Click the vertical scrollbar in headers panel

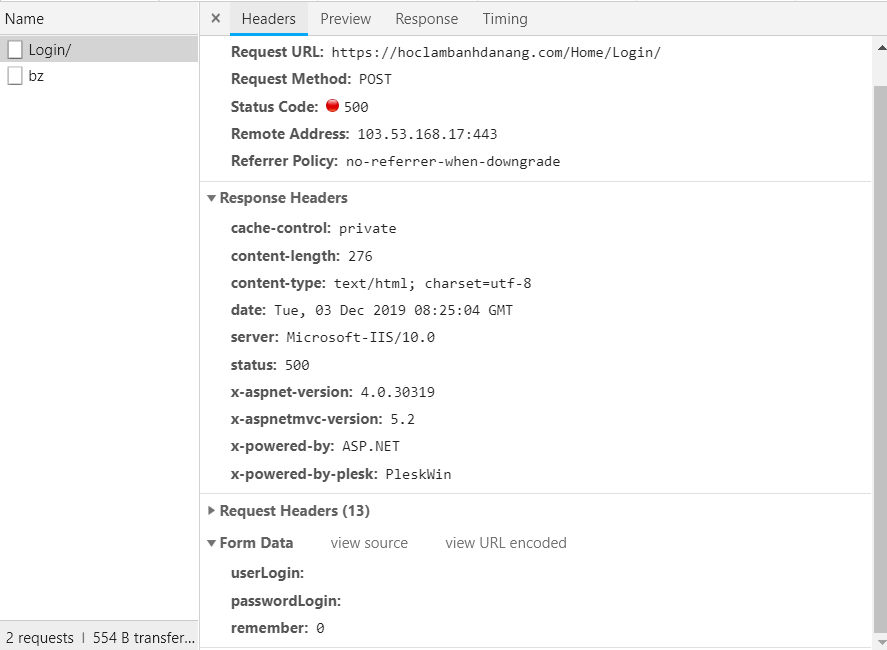pyautogui.click(x=880, y=350)
